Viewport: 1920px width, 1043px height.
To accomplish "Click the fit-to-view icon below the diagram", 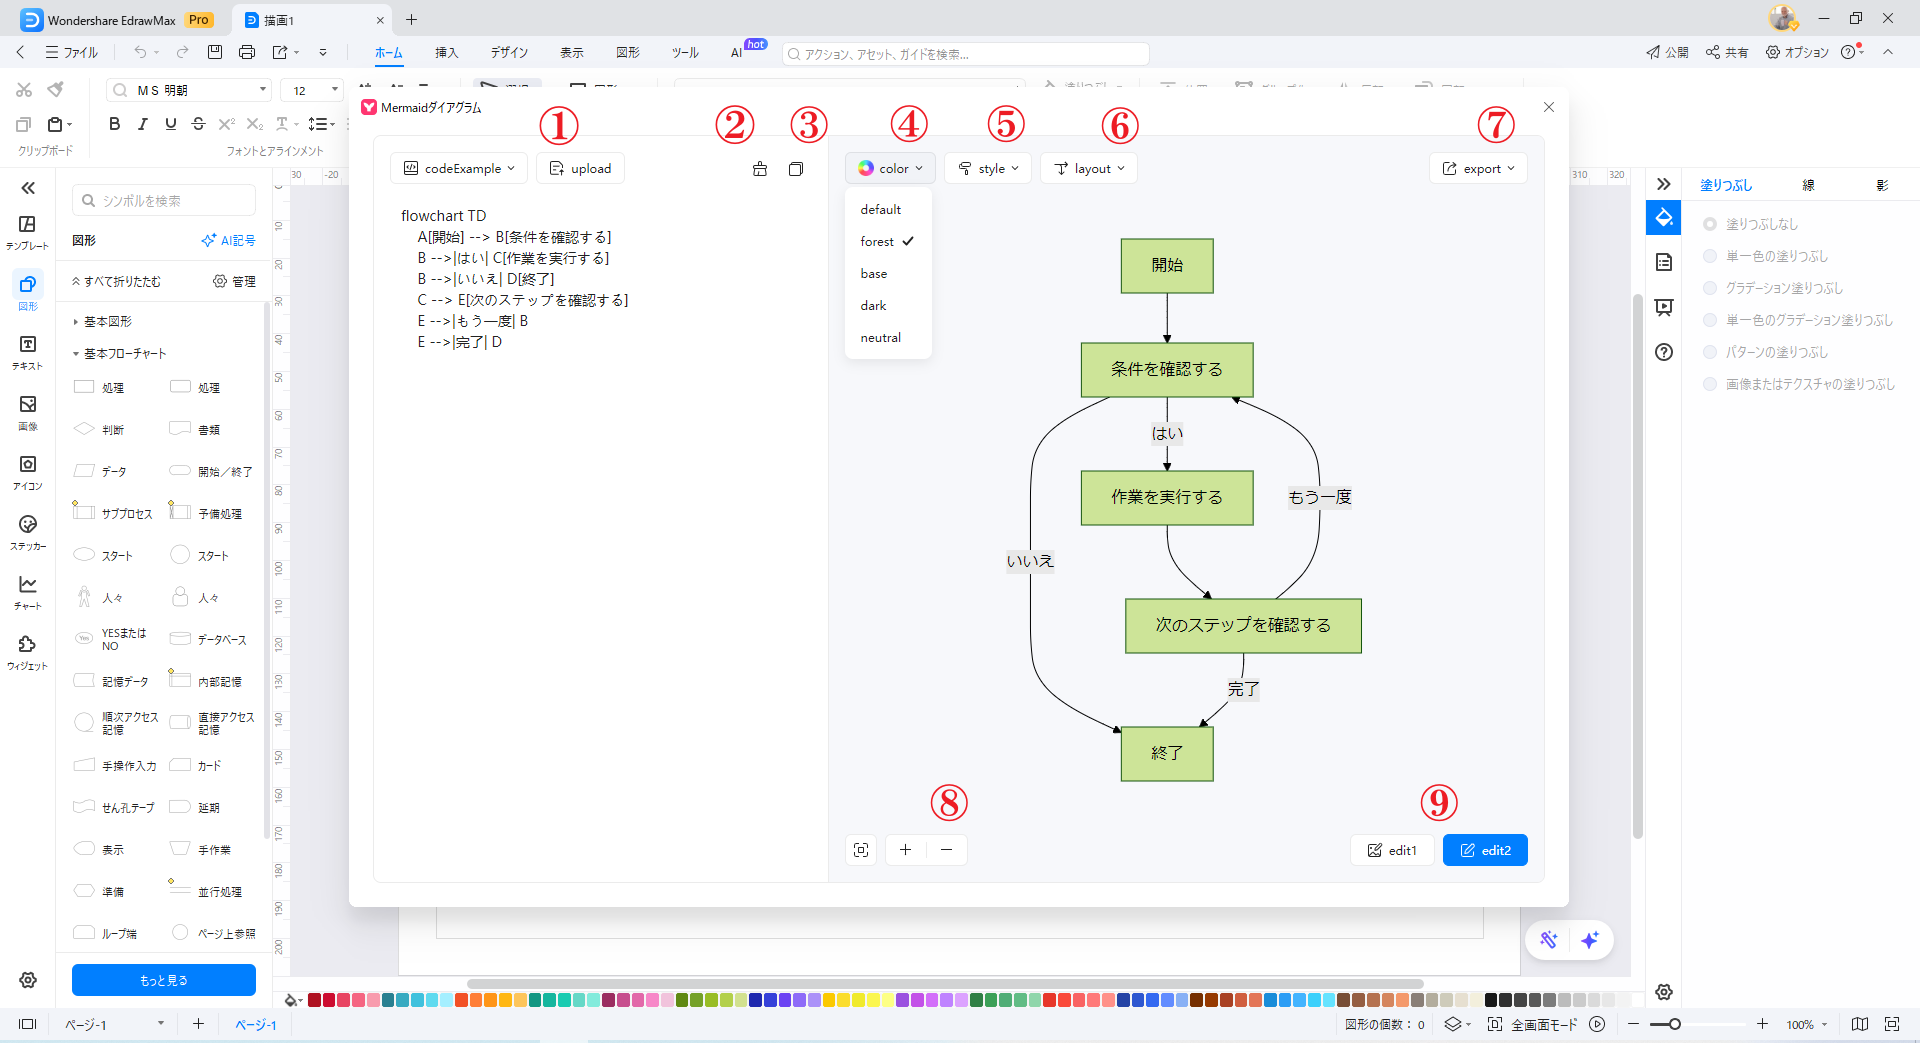I will pos(861,850).
